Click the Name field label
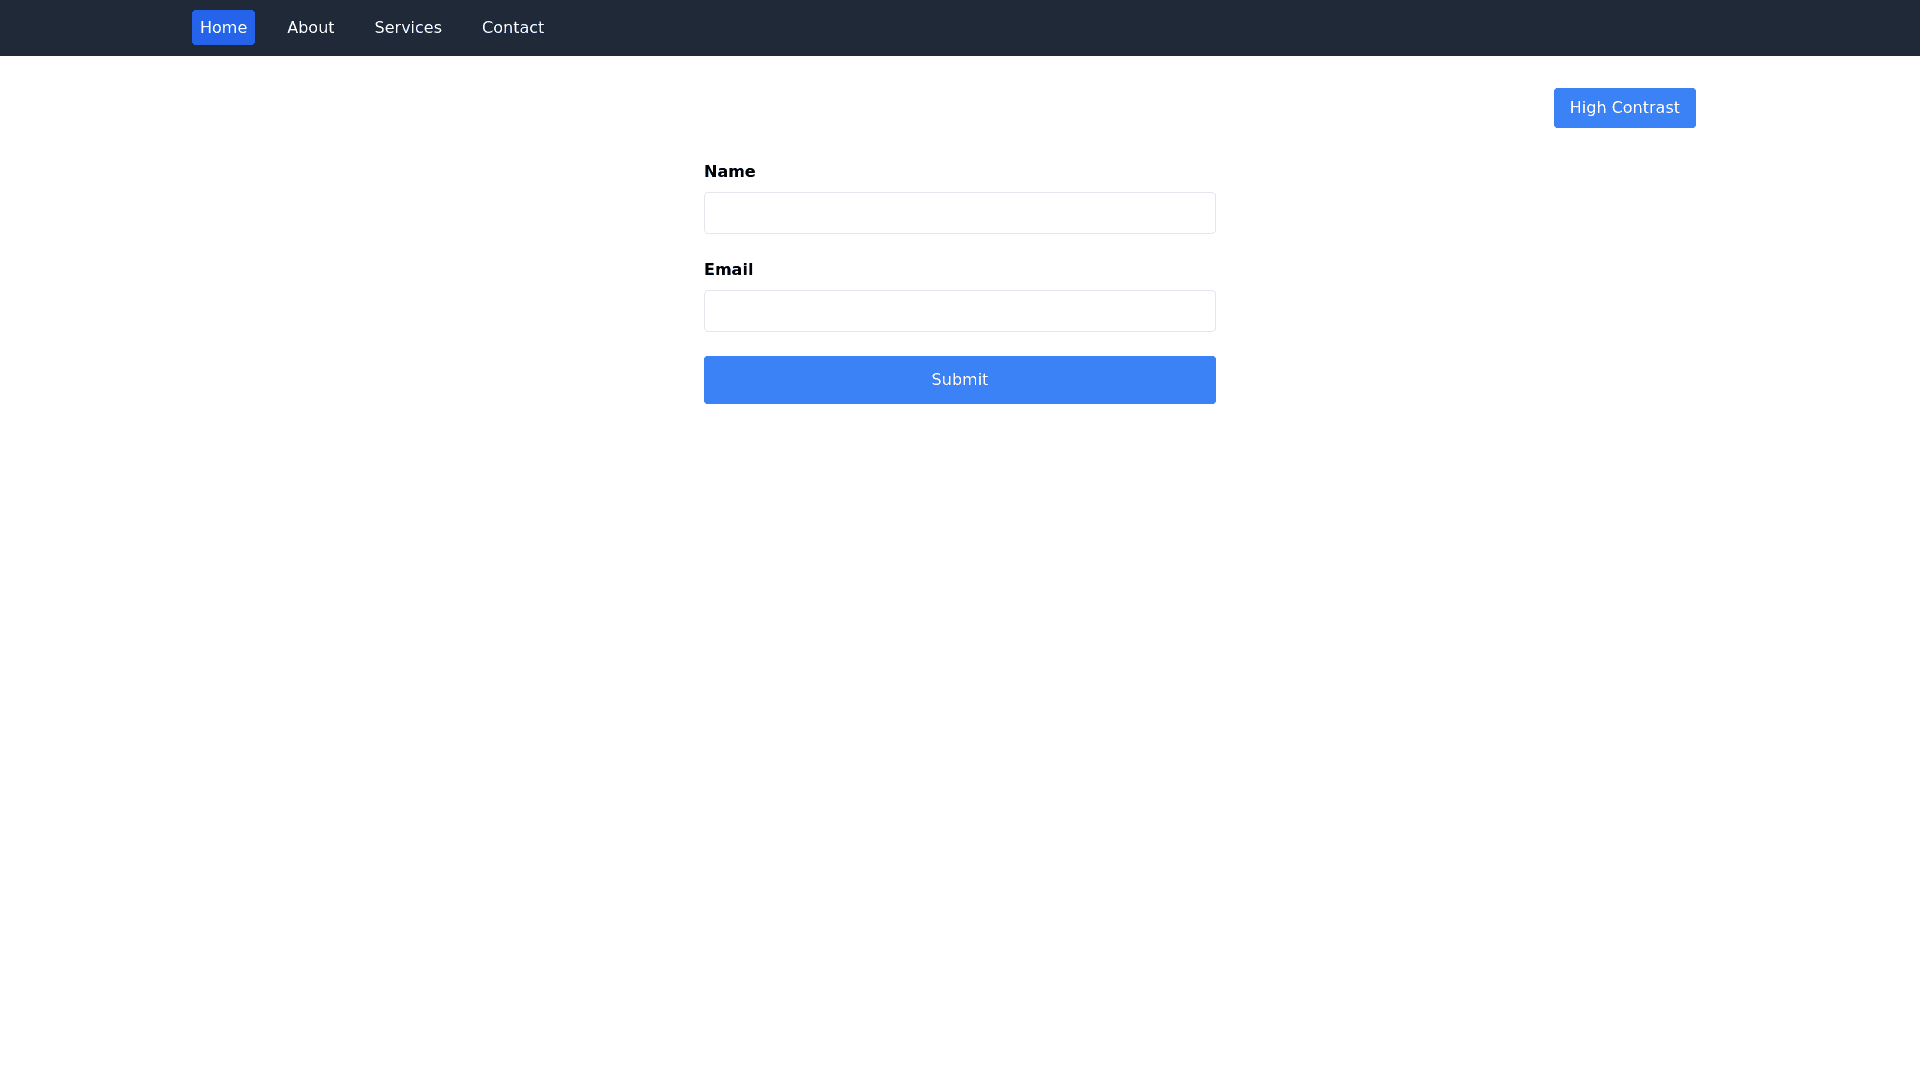The image size is (1920, 1080). [729, 172]
